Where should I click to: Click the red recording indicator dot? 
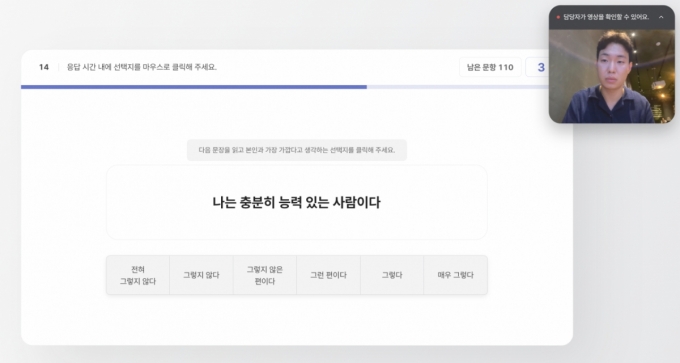(558, 17)
